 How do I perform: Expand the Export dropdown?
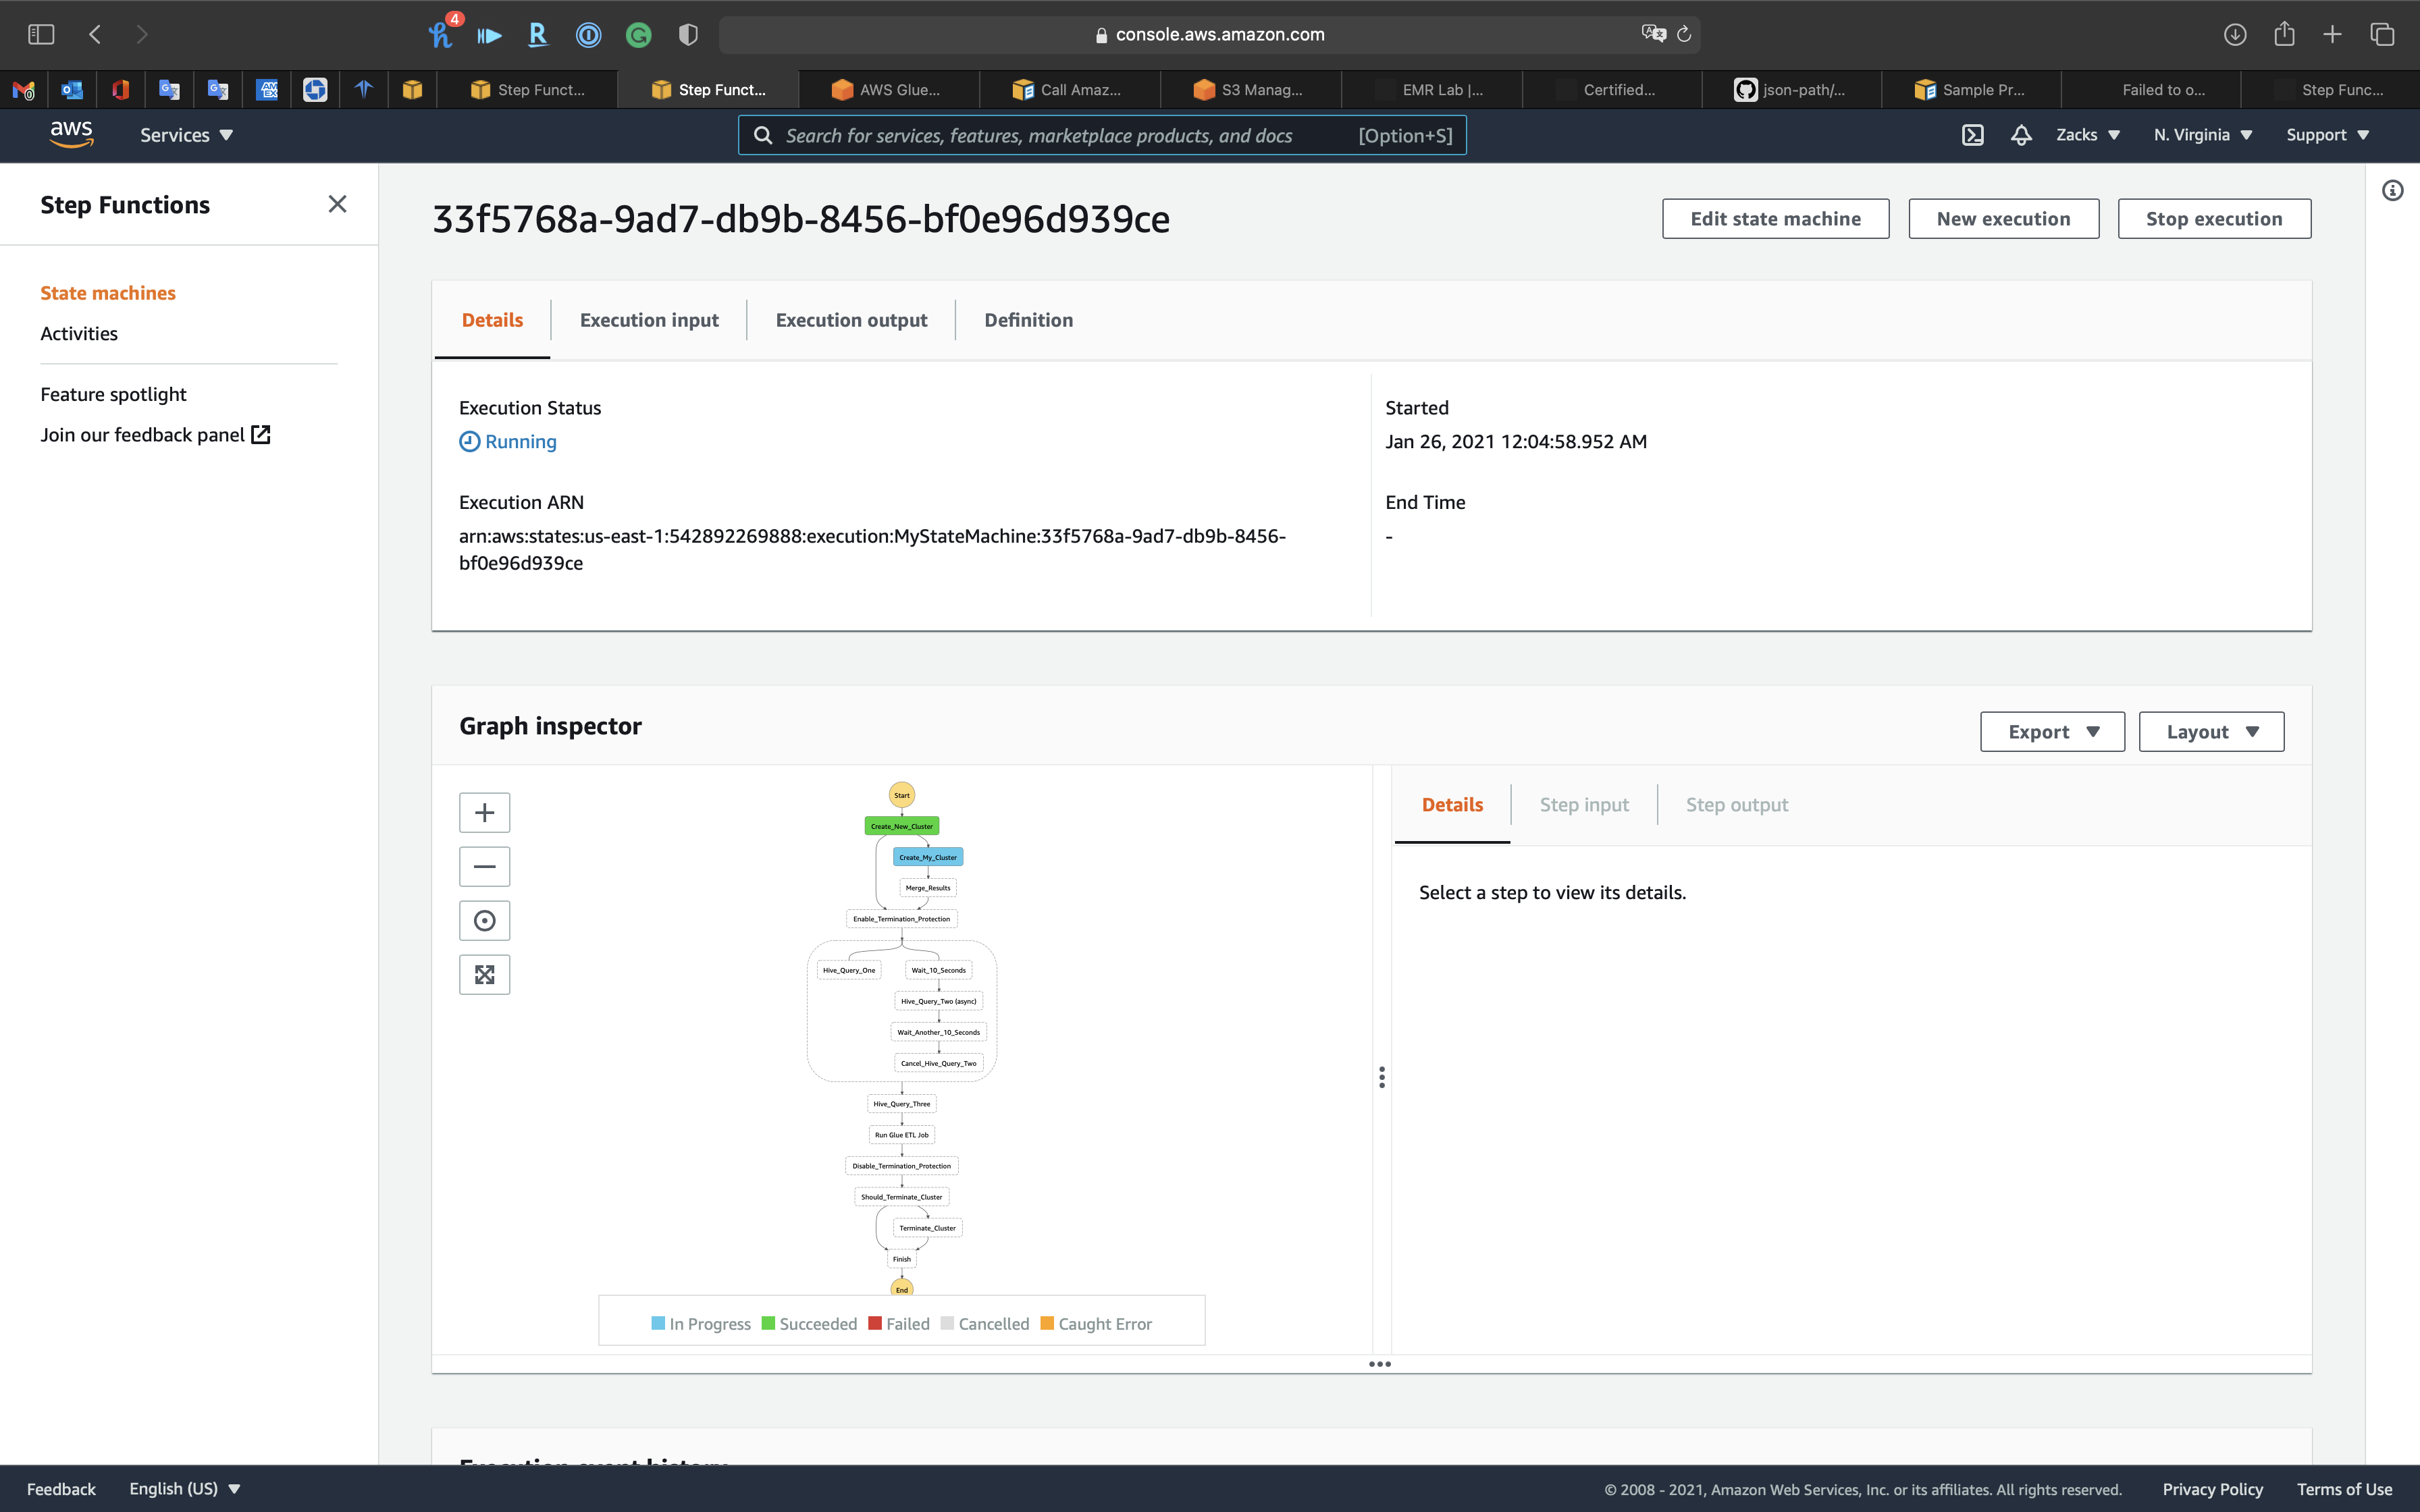pyautogui.click(x=2052, y=732)
